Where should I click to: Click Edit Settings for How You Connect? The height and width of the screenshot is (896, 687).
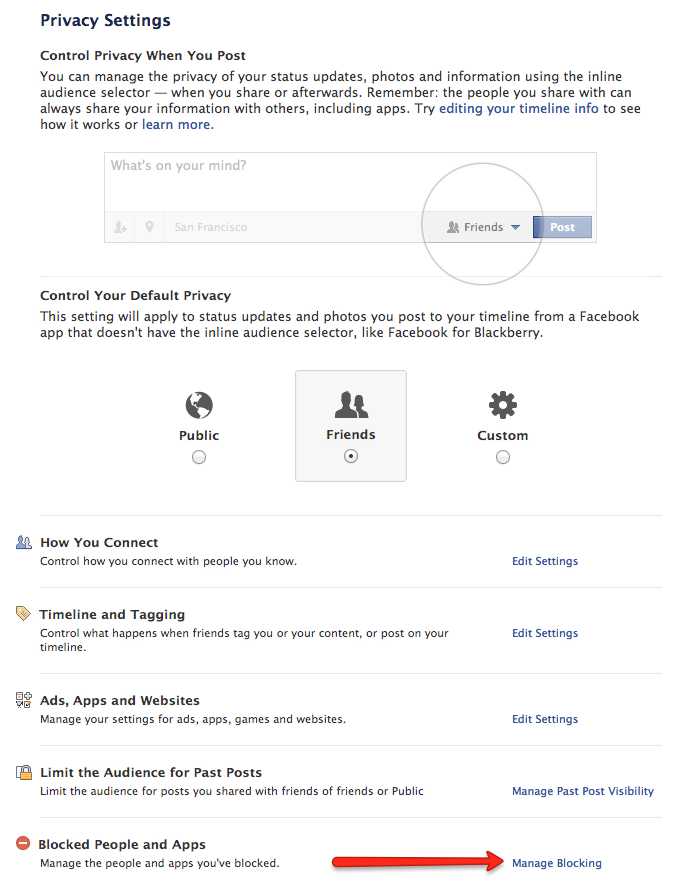click(x=545, y=561)
